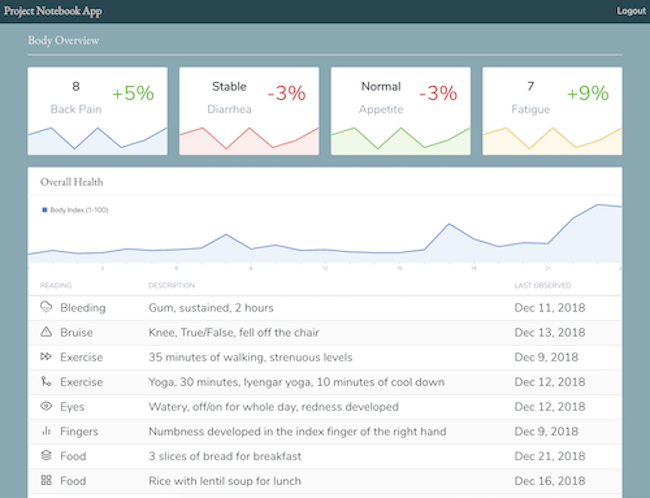Screen dimensions: 650x498
Task: Select the Dec 21, 2018 date cell
Action: click(549, 456)
